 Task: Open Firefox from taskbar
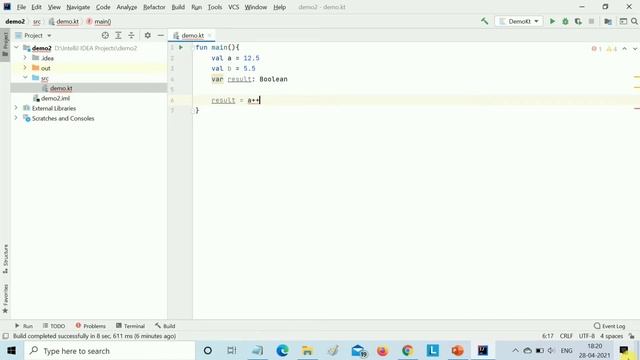click(382, 351)
